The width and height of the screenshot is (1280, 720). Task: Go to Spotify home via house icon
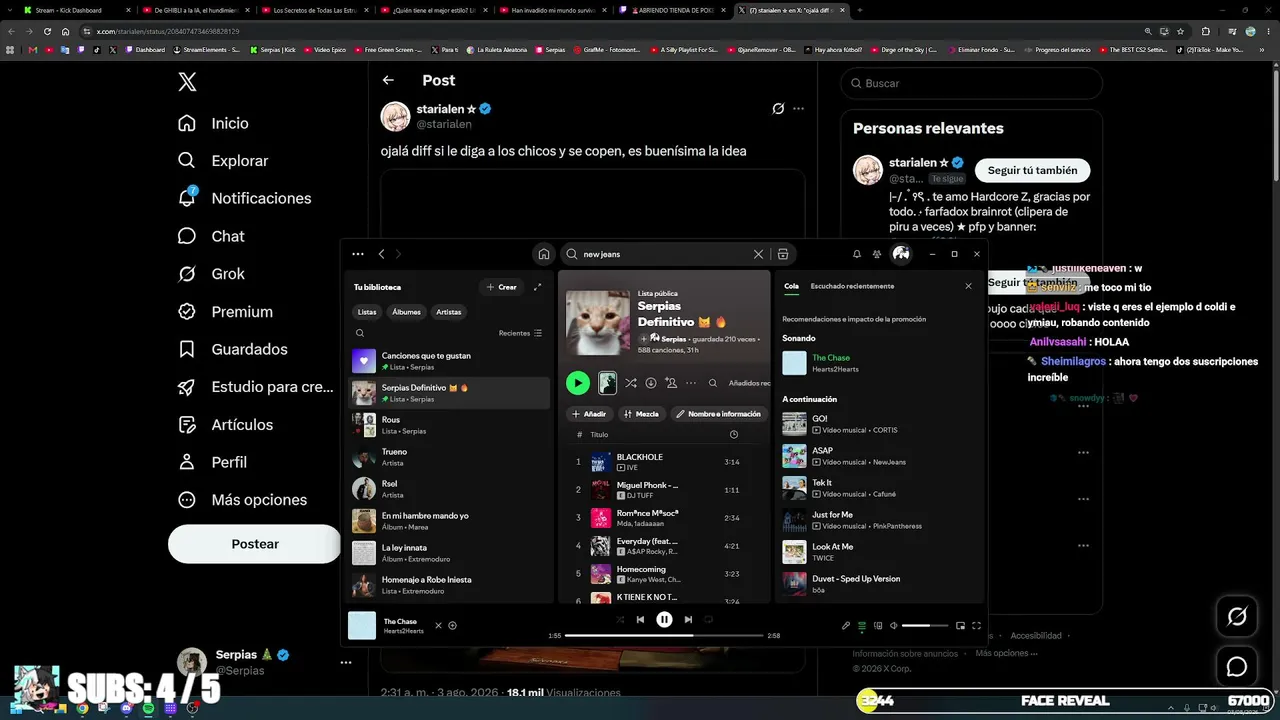(543, 254)
